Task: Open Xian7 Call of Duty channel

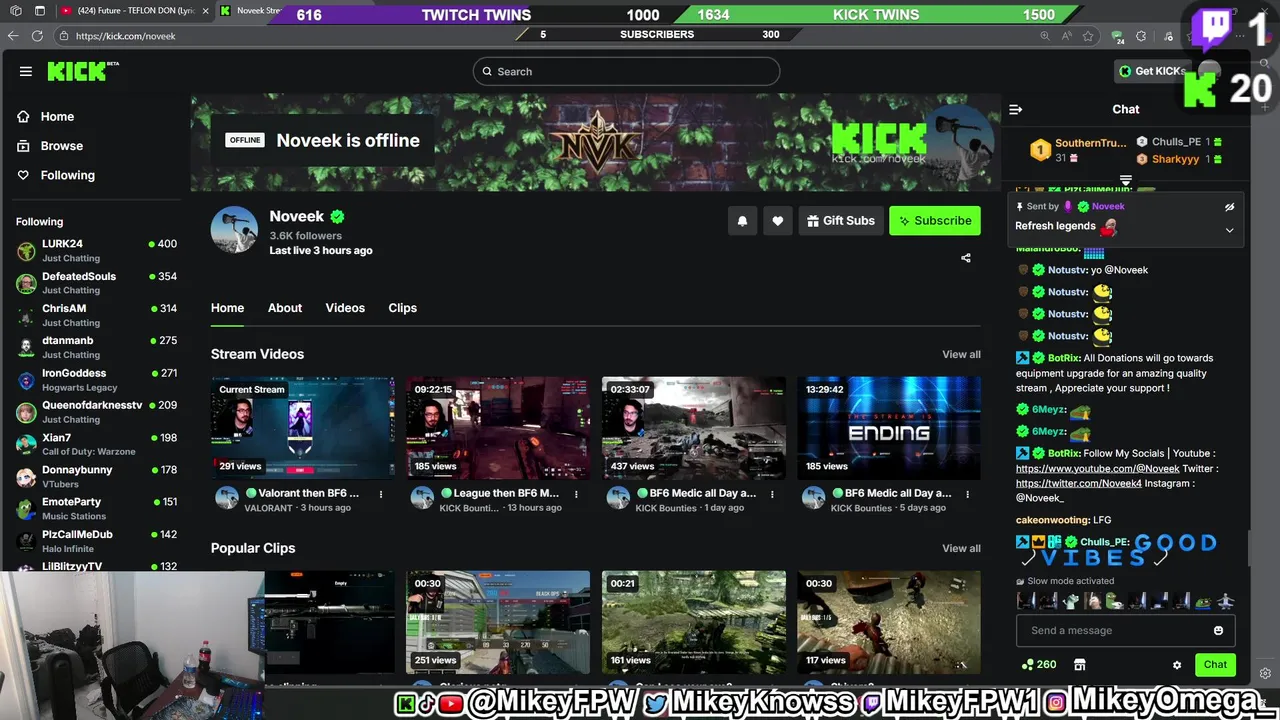Action: pos(96,444)
